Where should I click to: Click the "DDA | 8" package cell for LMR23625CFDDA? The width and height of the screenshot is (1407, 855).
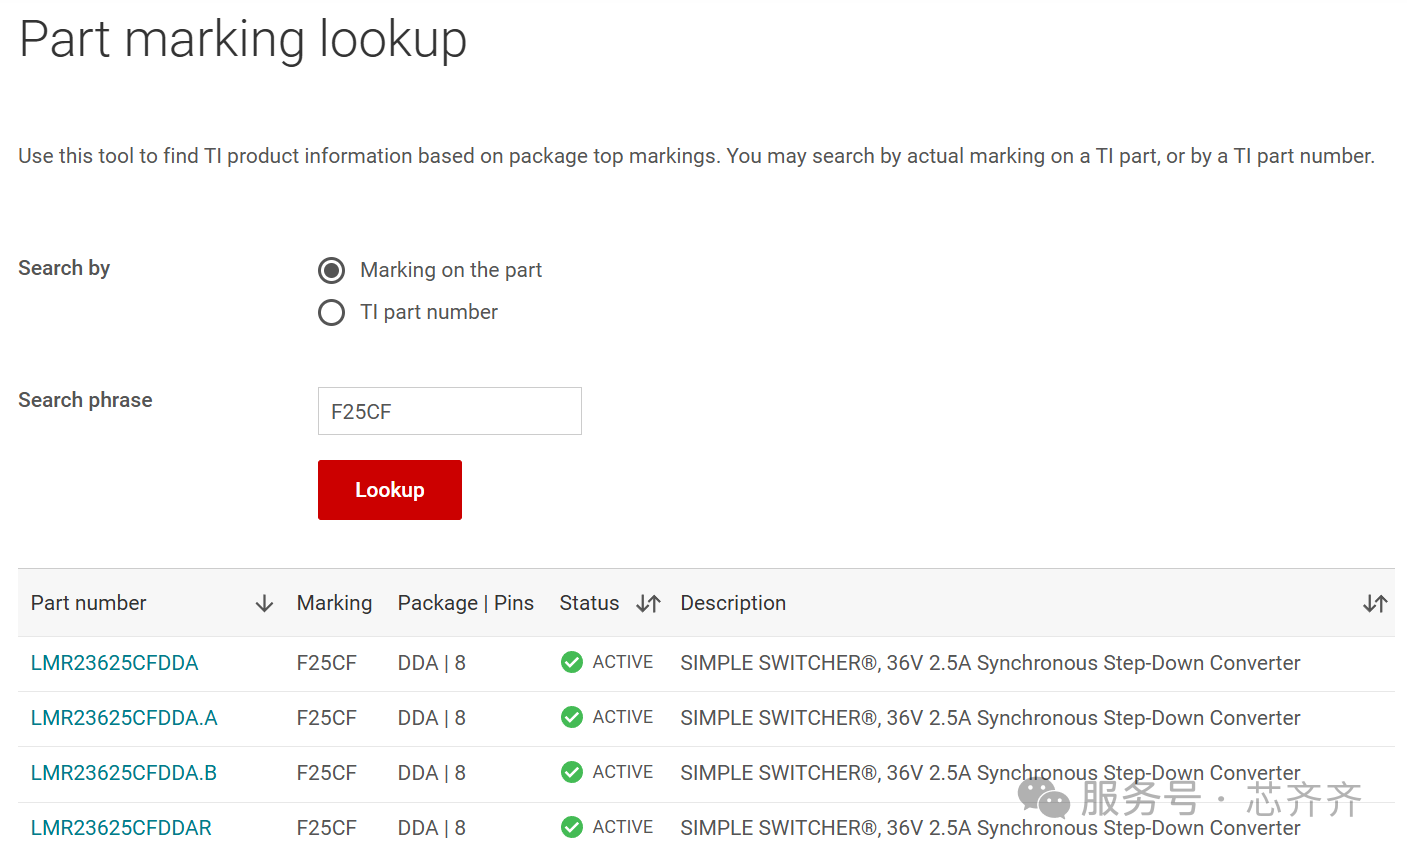[432, 663]
